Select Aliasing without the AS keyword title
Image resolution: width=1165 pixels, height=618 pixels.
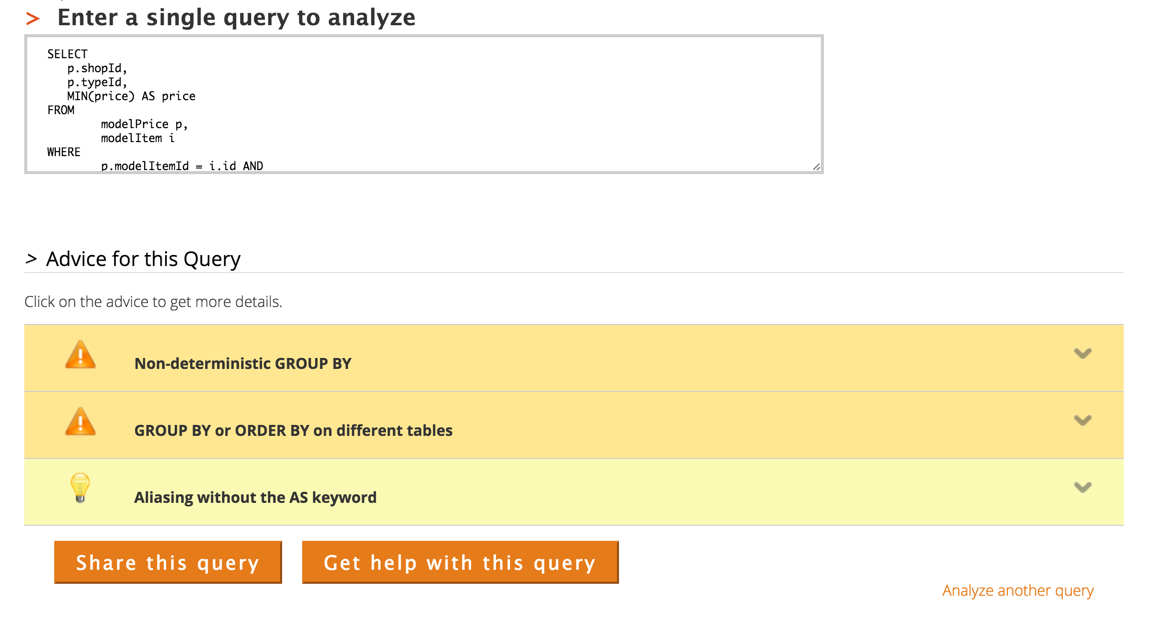255,497
